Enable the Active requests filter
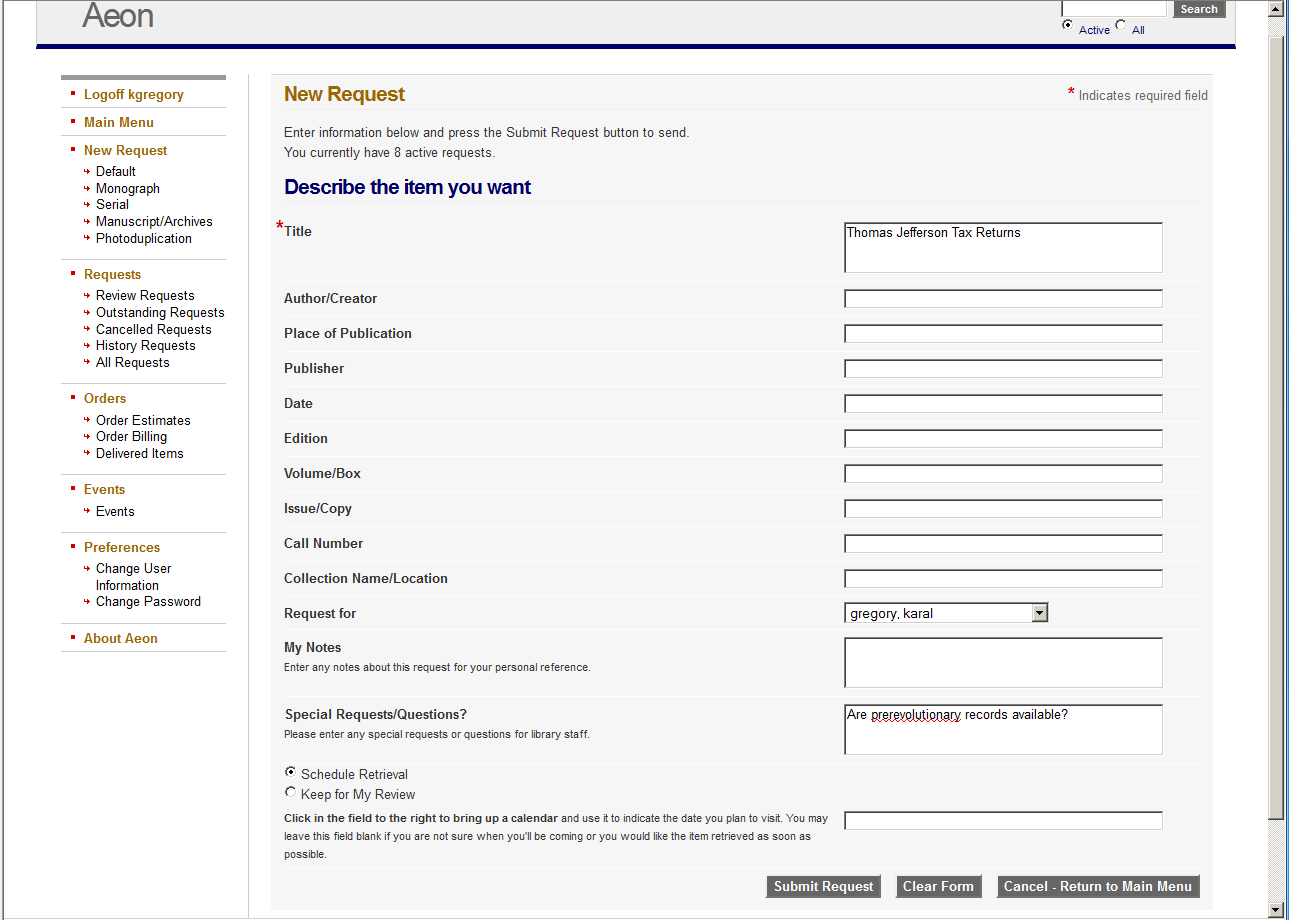Screen dimensions: 1289x920 1067,25
